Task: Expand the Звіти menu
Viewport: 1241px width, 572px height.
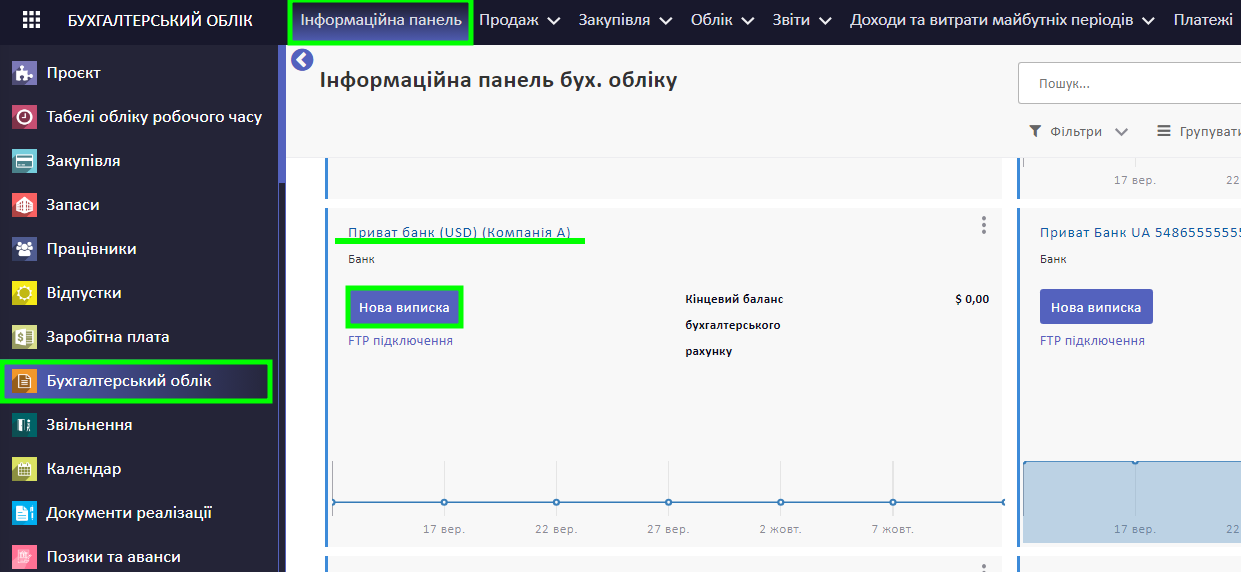Action: [x=803, y=20]
